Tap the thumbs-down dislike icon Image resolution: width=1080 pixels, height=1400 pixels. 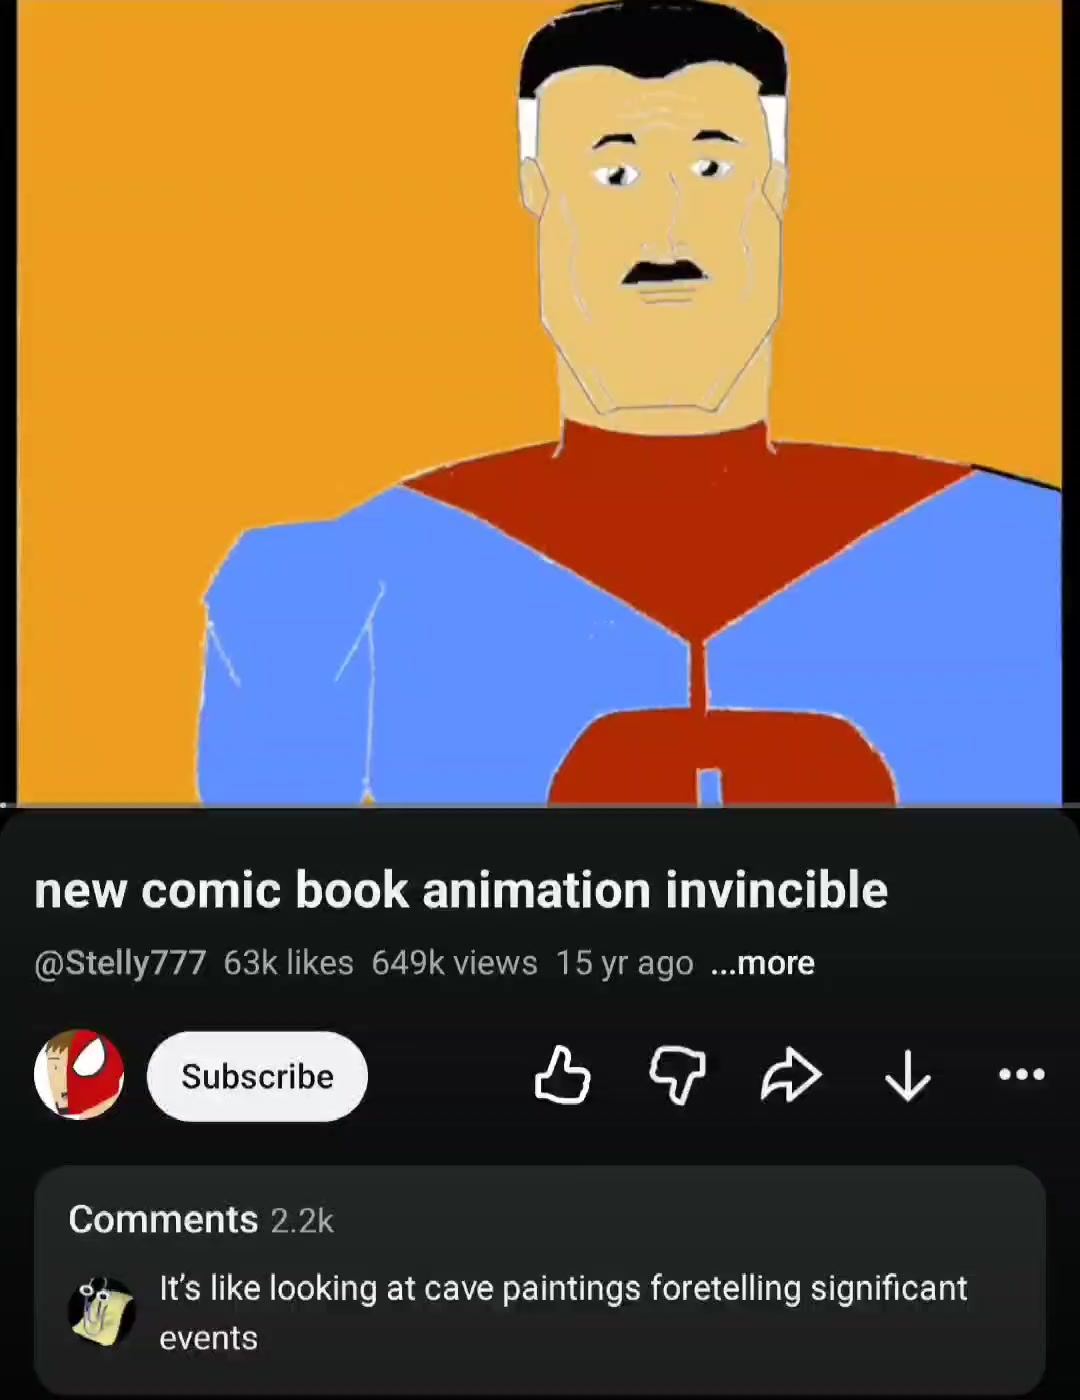(678, 1076)
